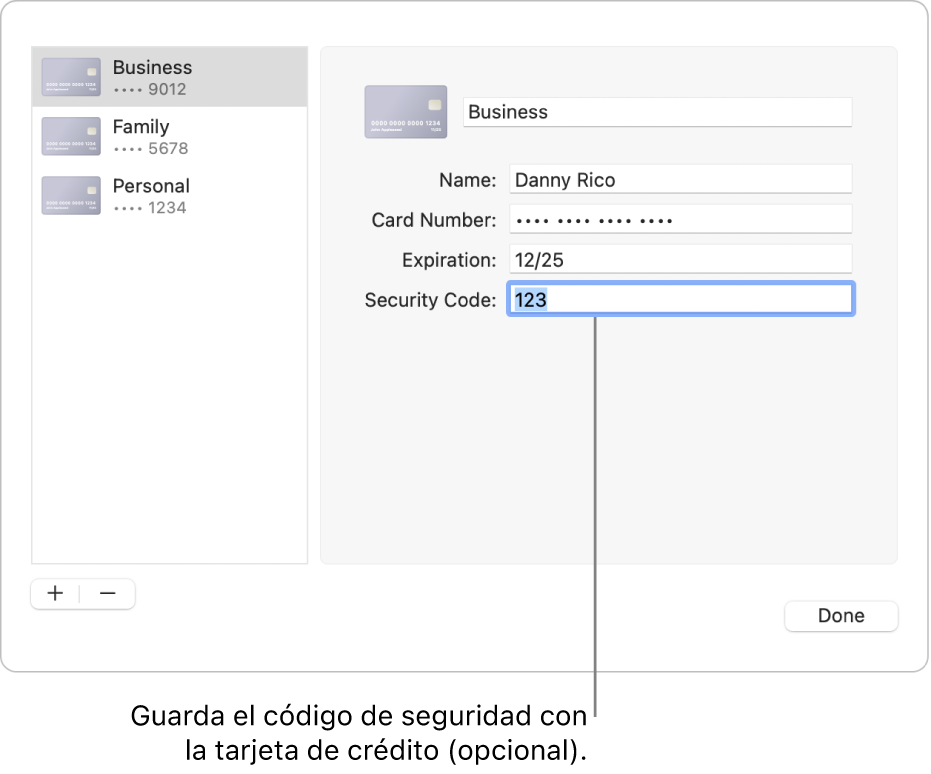Click the plus icon to add a card
Image resolution: width=931 pixels, height=774 pixels.
pyautogui.click(x=55, y=593)
